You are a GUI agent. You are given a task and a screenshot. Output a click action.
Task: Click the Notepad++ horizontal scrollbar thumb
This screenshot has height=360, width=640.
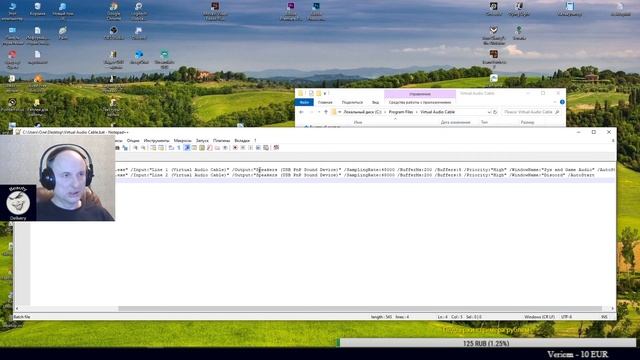click(x=360, y=309)
